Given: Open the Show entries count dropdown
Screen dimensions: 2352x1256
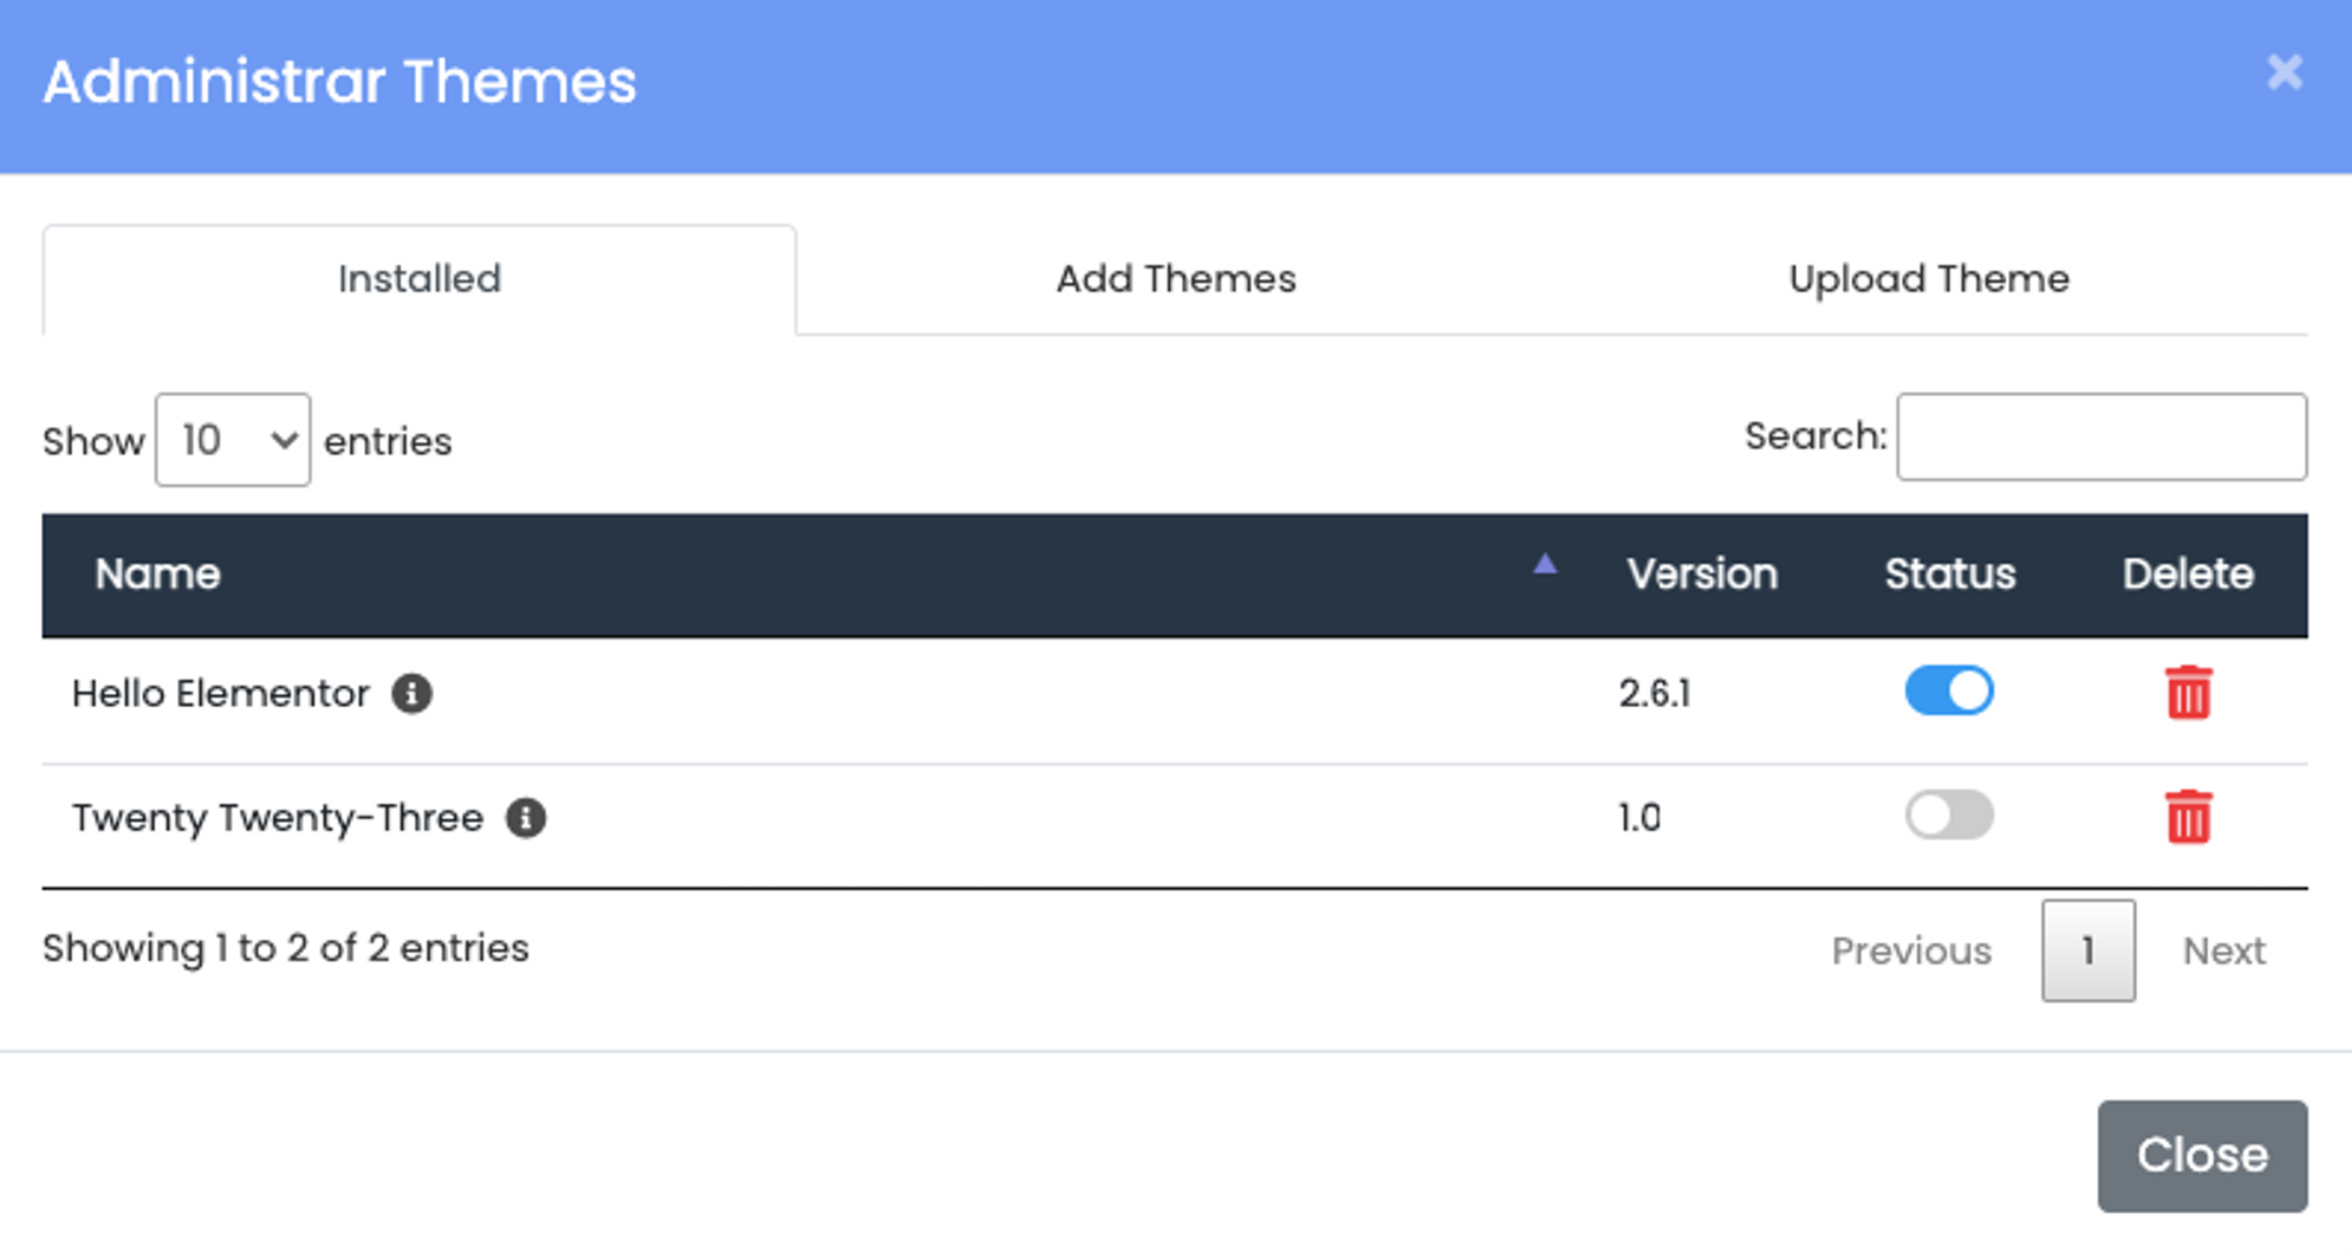Looking at the screenshot, I should click(233, 440).
